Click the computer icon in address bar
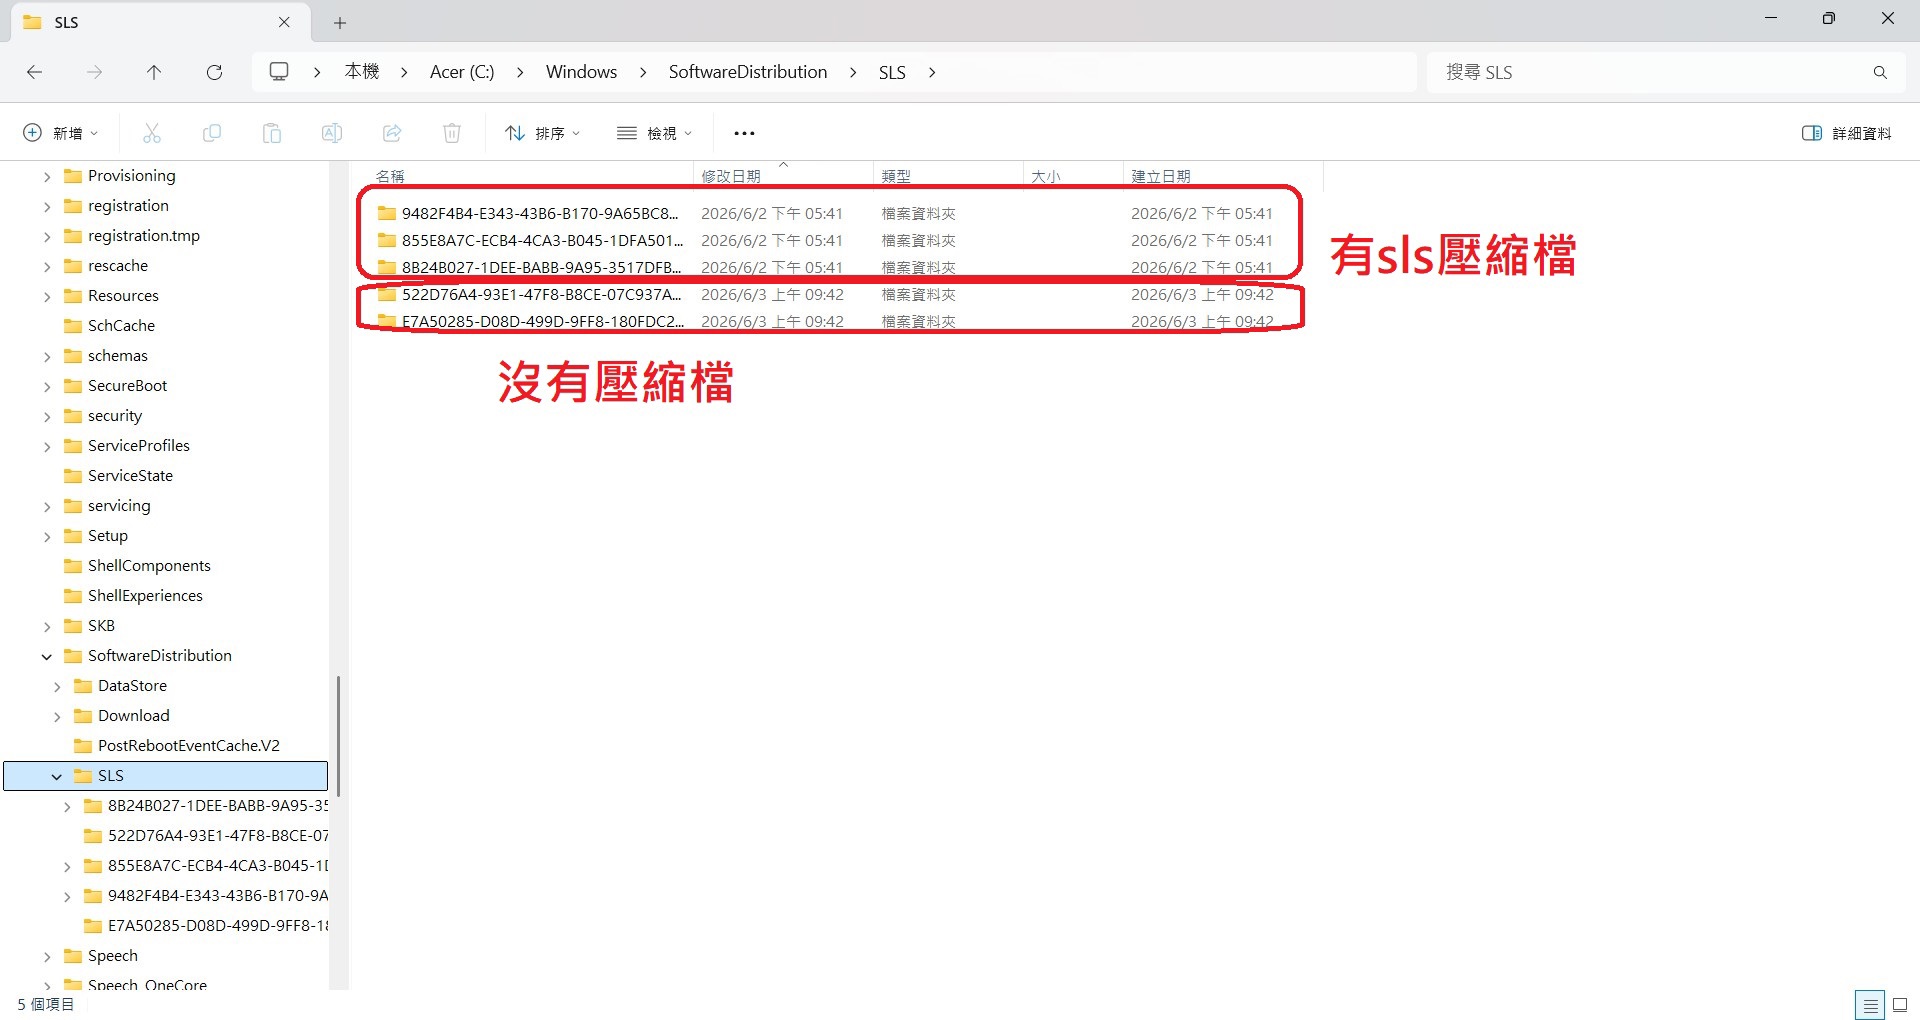 click(279, 72)
